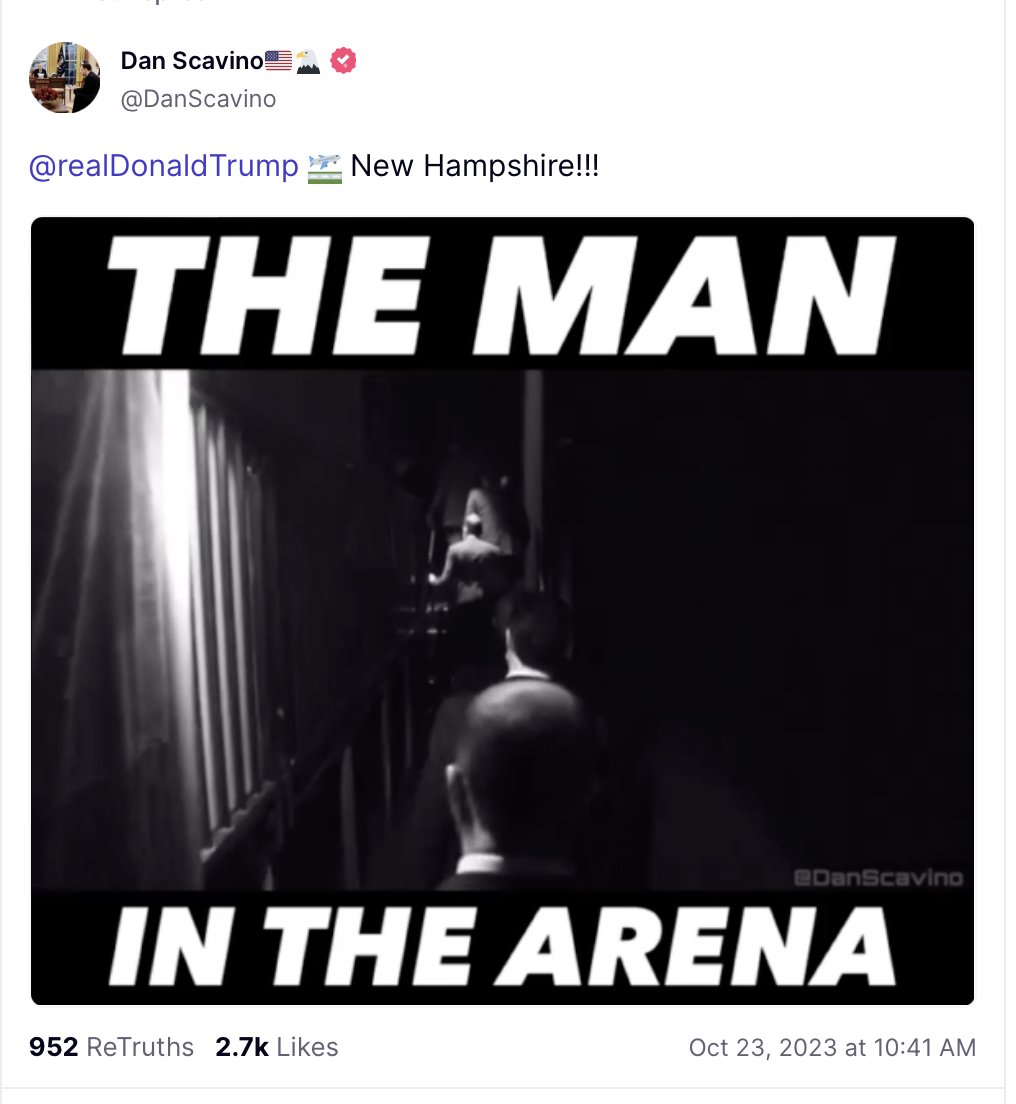
Task: Click "IN THE ARENA" caption in the video
Action: pyautogui.click(x=502, y=946)
